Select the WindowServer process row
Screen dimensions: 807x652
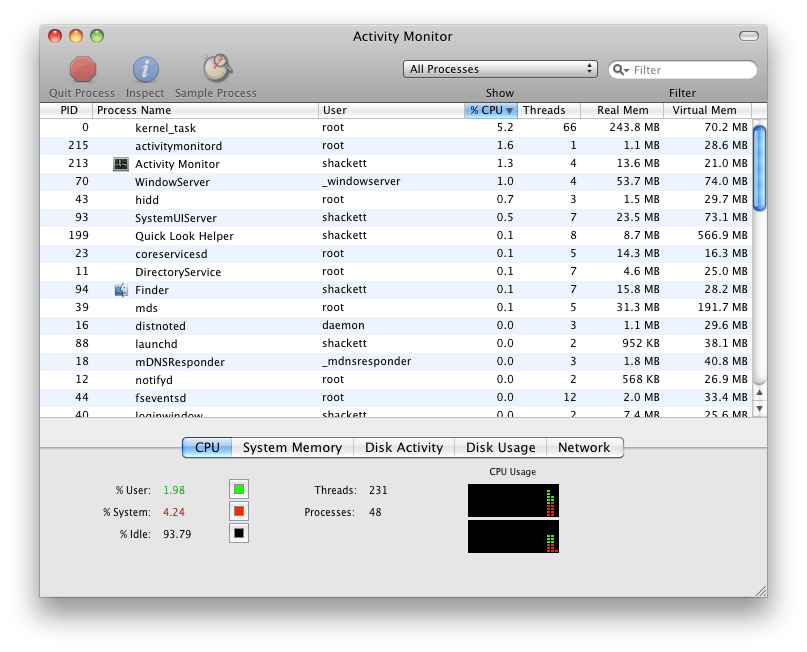point(396,182)
